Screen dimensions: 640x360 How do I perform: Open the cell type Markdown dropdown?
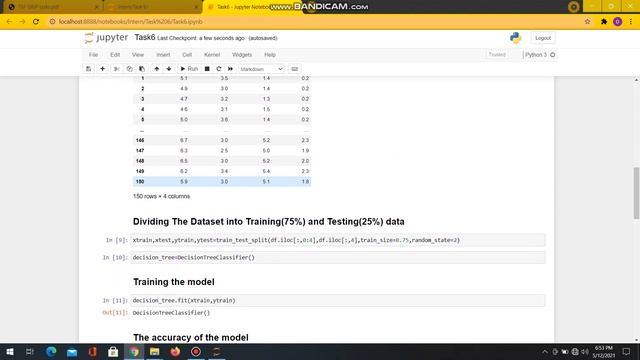pos(261,69)
